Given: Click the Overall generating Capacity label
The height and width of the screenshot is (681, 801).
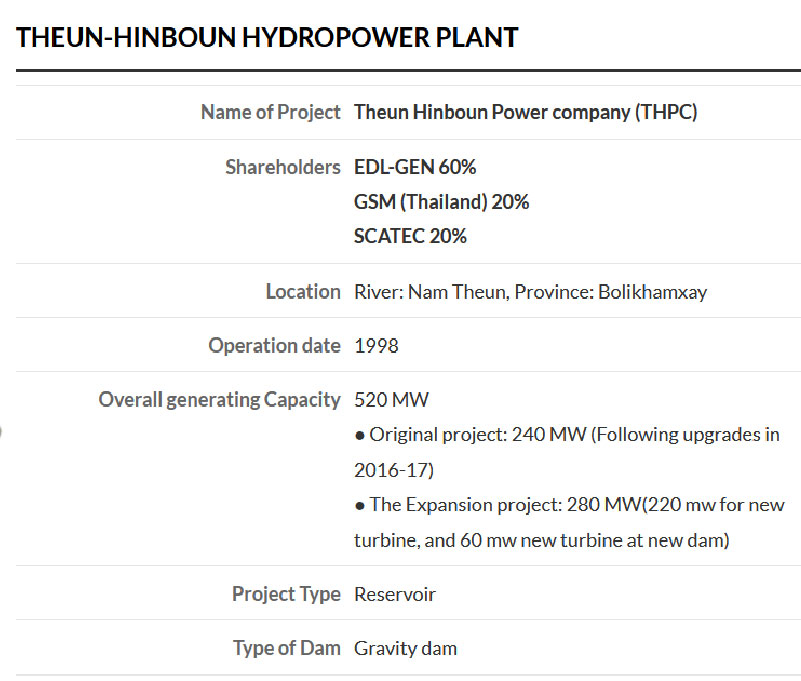Looking at the screenshot, I should click(219, 400).
